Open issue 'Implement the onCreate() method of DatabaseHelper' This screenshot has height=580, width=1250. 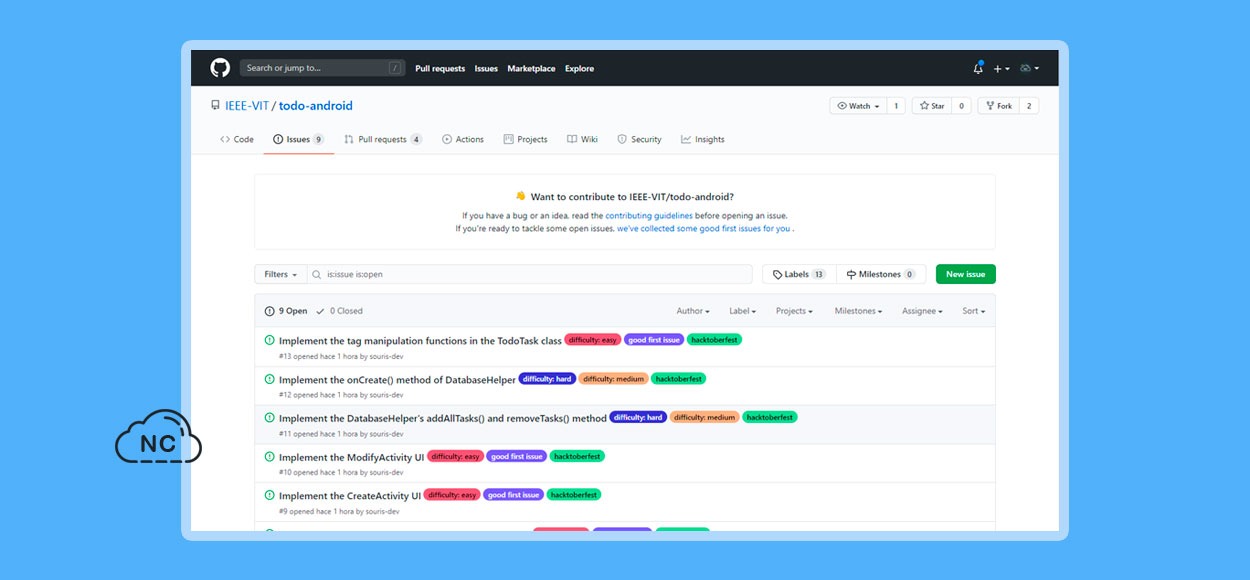click(x=397, y=380)
